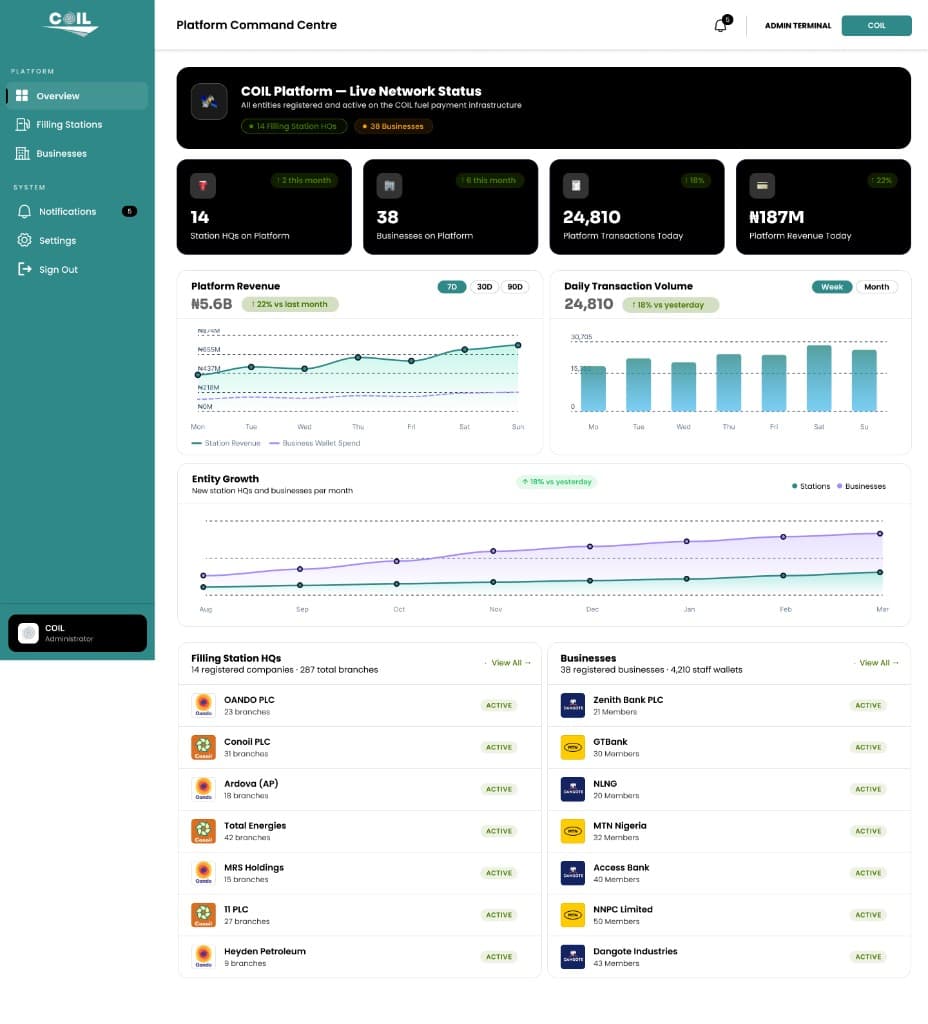Click the notifications count badge in sidebar

(x=129, y=211)
